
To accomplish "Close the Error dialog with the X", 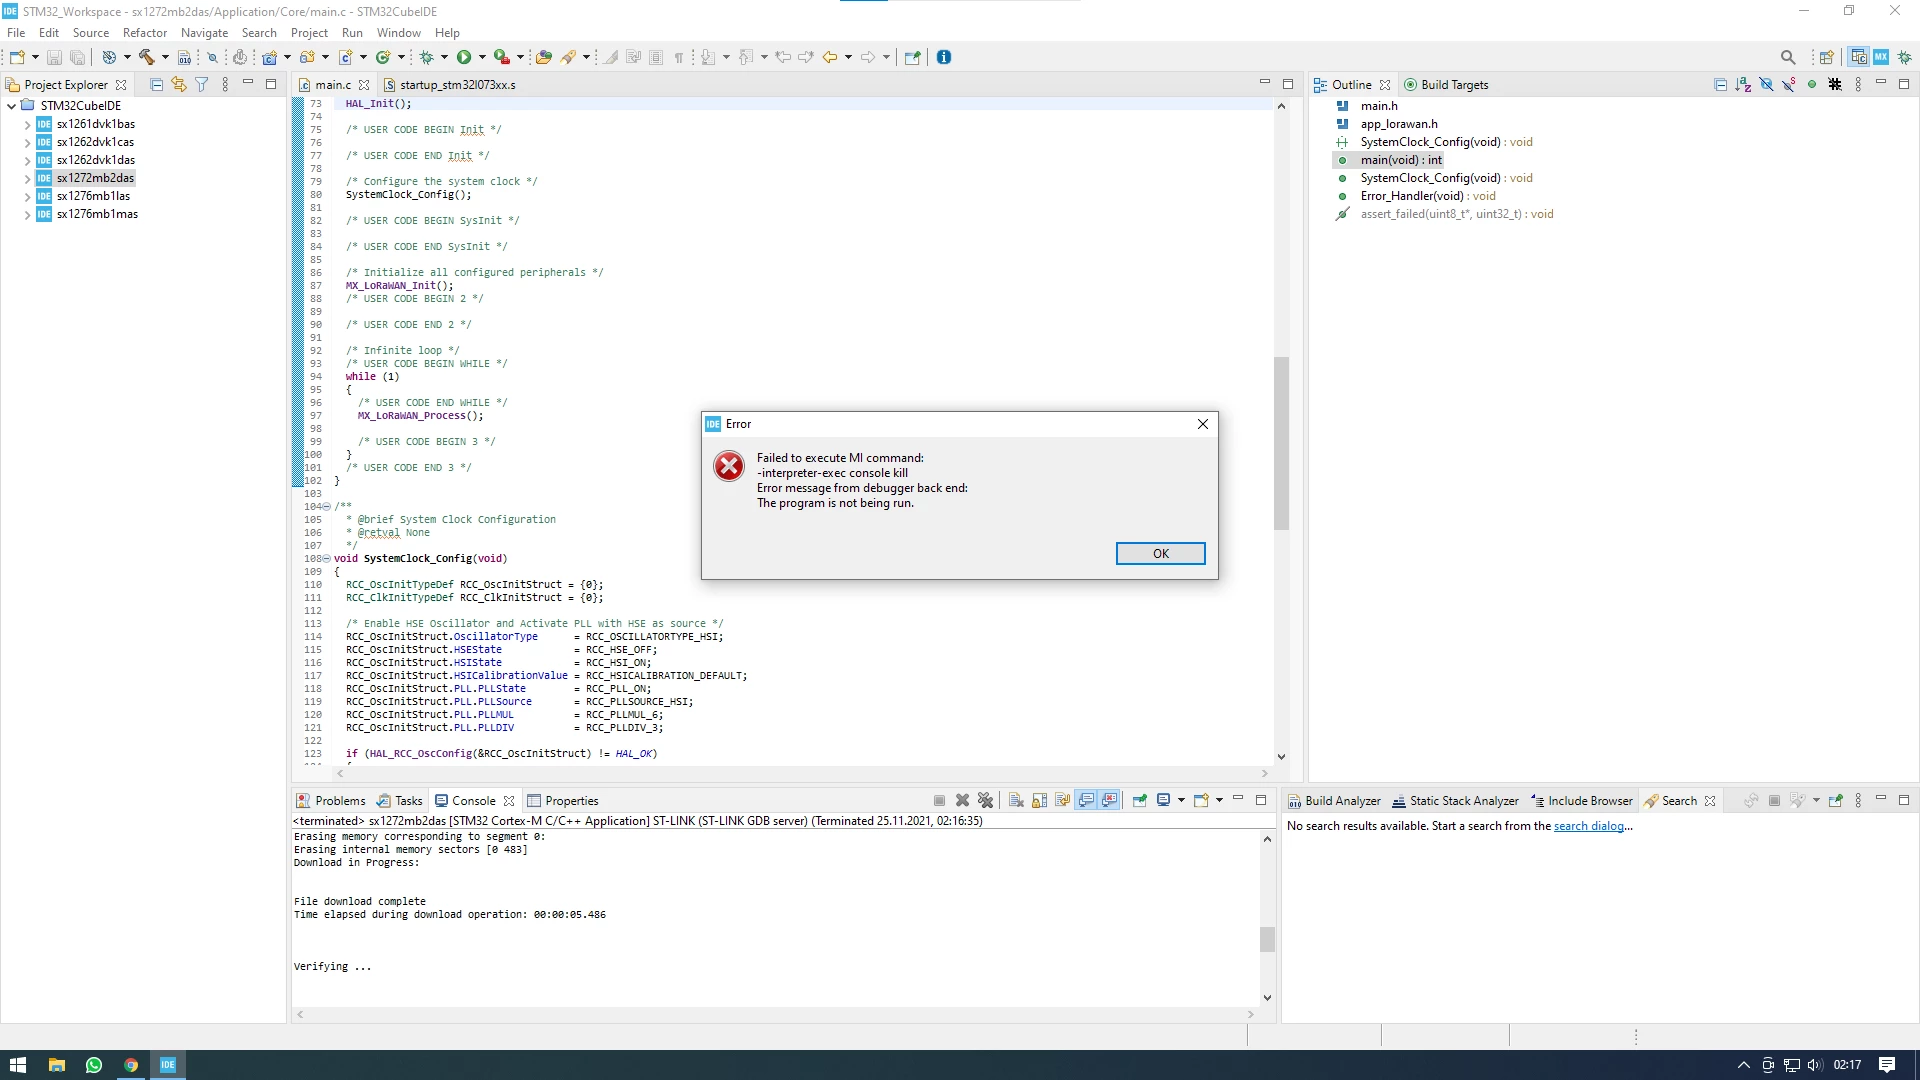I will coord(1203,424).
